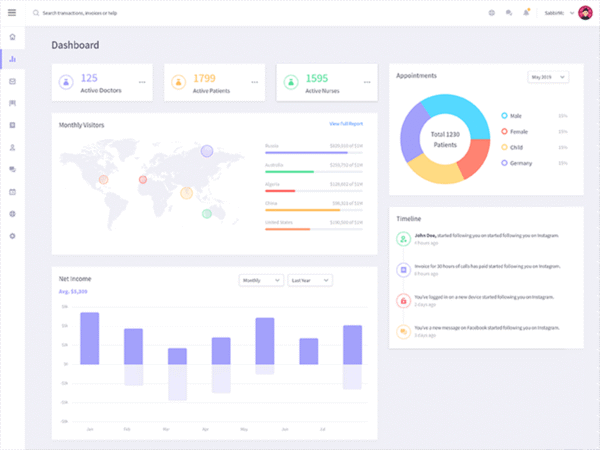Open Active Doctors card options menu
Image resolution: width=600 pixels, height=450 pixels.
(x=142, y=82)
